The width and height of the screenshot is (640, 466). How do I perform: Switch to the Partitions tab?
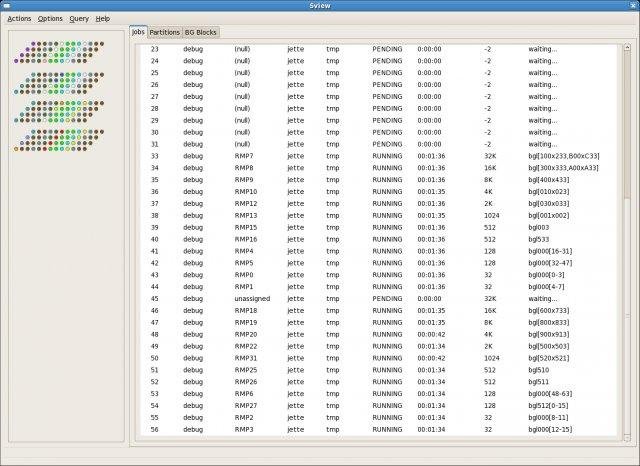tap(164, 32)
